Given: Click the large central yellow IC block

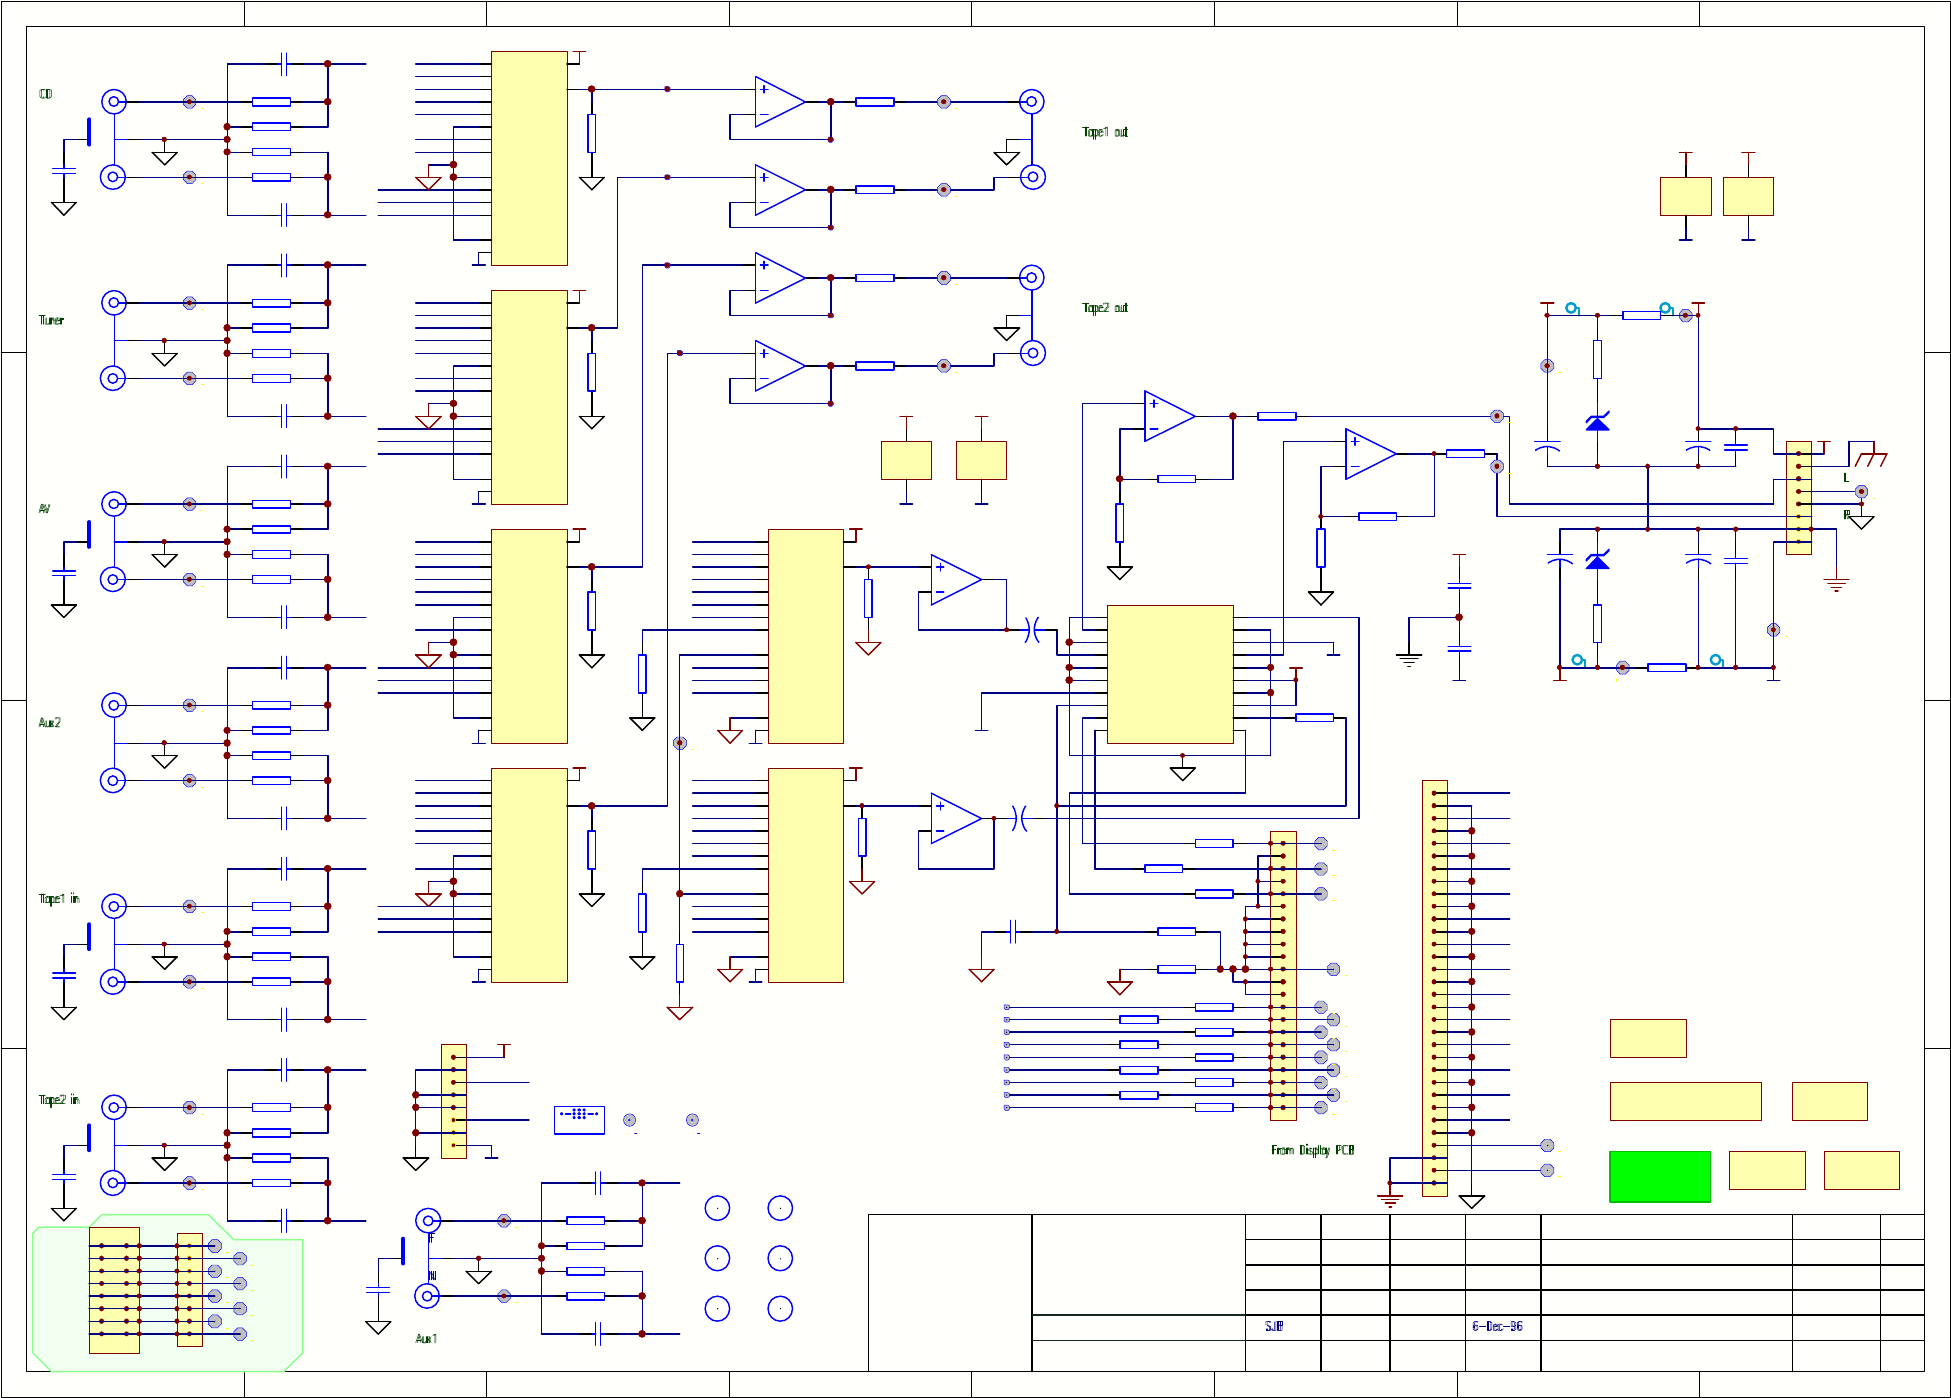Looking at the screenshot, I should (1170, 674).
